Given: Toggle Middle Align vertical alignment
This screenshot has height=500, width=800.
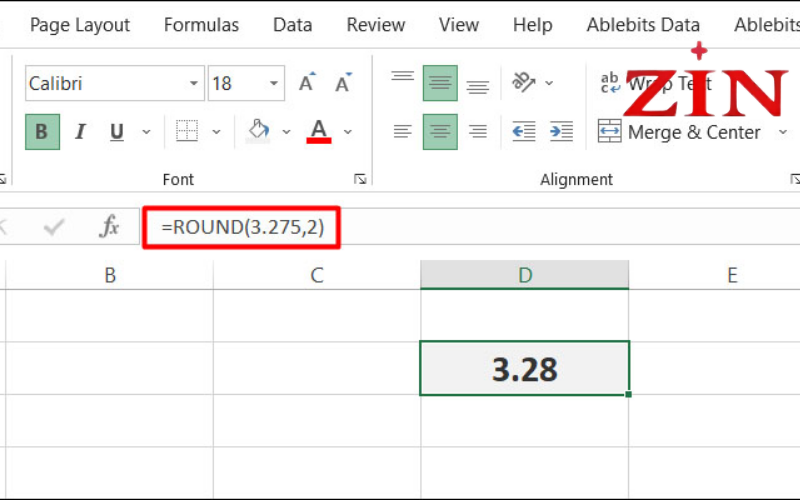Looking at the screenshot, I should pyautogui.click(x=440, y=83).
